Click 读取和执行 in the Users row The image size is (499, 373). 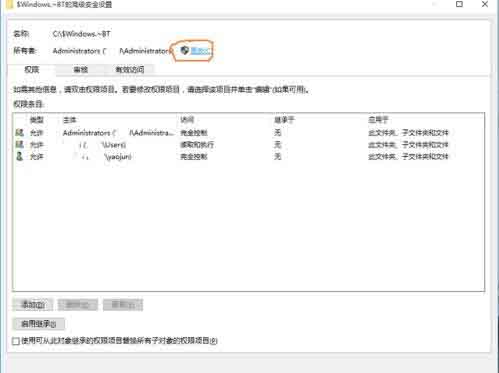coord(197,145)
